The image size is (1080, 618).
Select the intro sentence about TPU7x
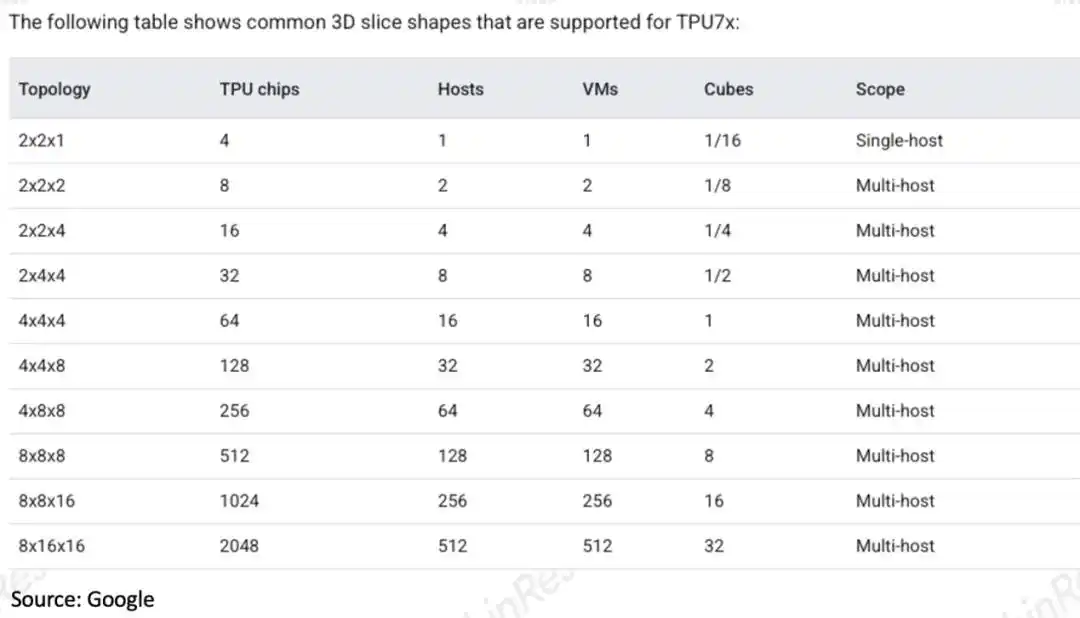[374, 23]
